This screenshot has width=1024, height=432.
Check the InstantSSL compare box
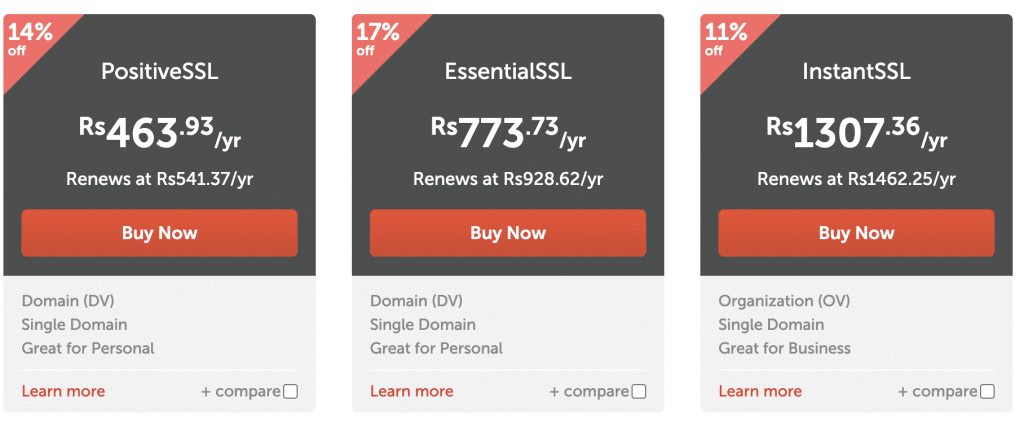tap(987, 392)
